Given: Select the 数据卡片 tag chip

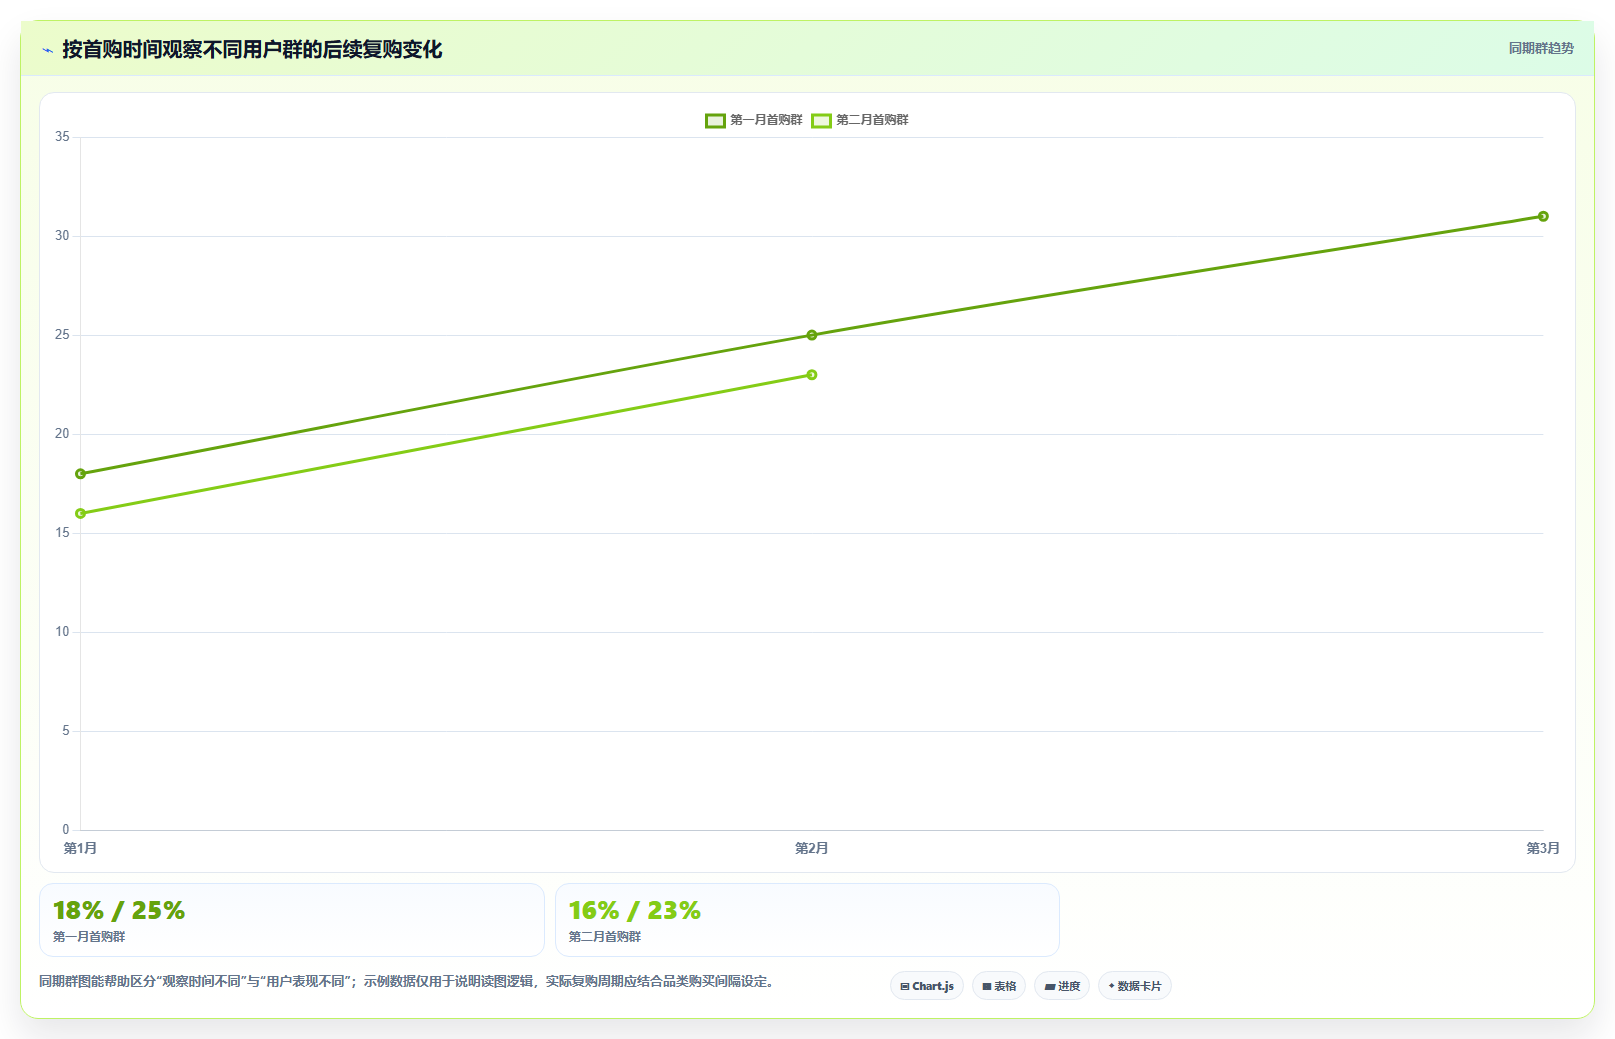Looking at the screenshot, I should coord(1135,986).
